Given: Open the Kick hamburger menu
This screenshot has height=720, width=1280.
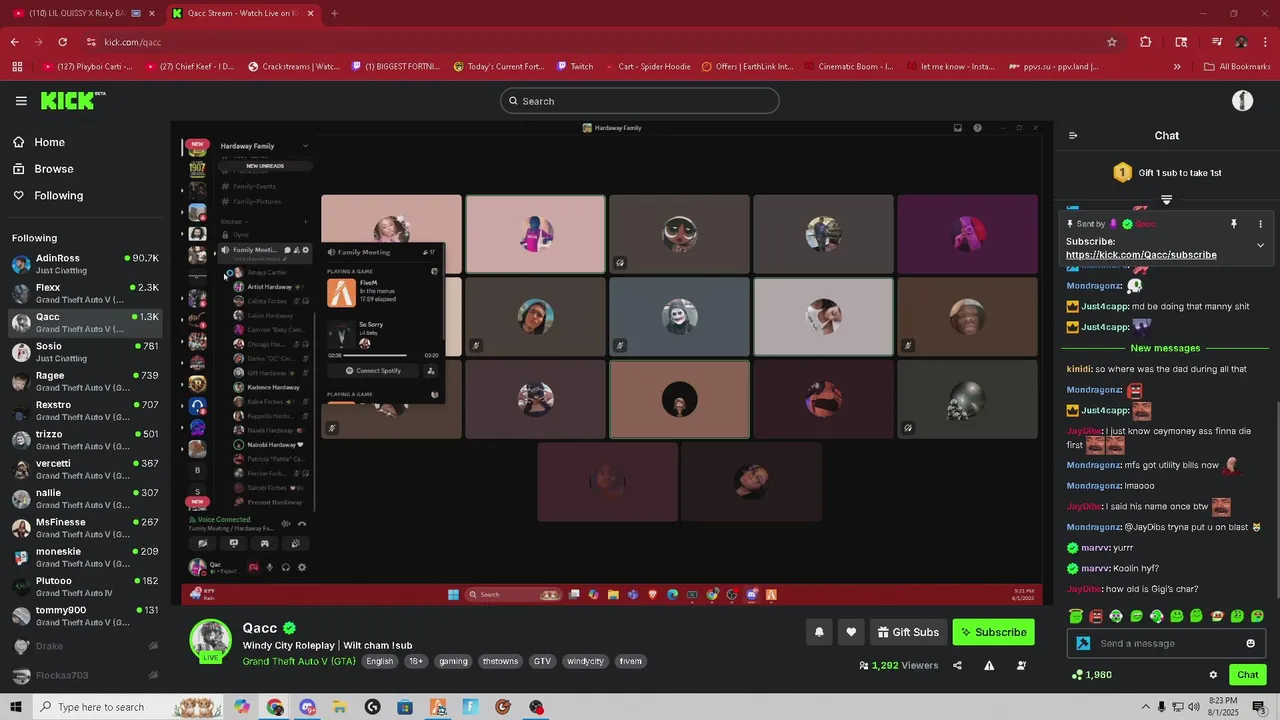Looking at the screenshot, I should 21,101.
